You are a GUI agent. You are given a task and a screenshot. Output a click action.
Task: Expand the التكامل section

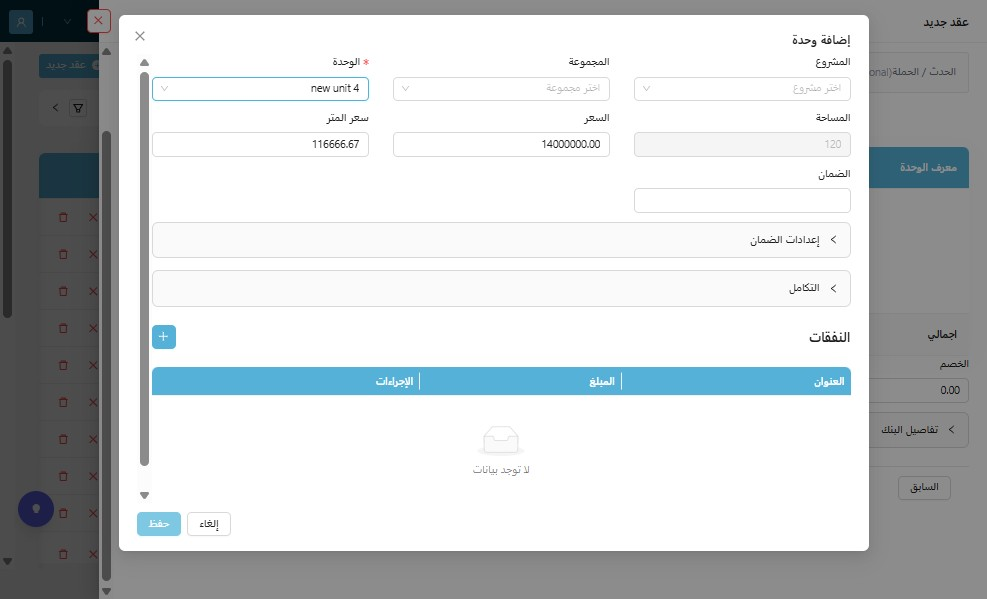coord(501,288)
